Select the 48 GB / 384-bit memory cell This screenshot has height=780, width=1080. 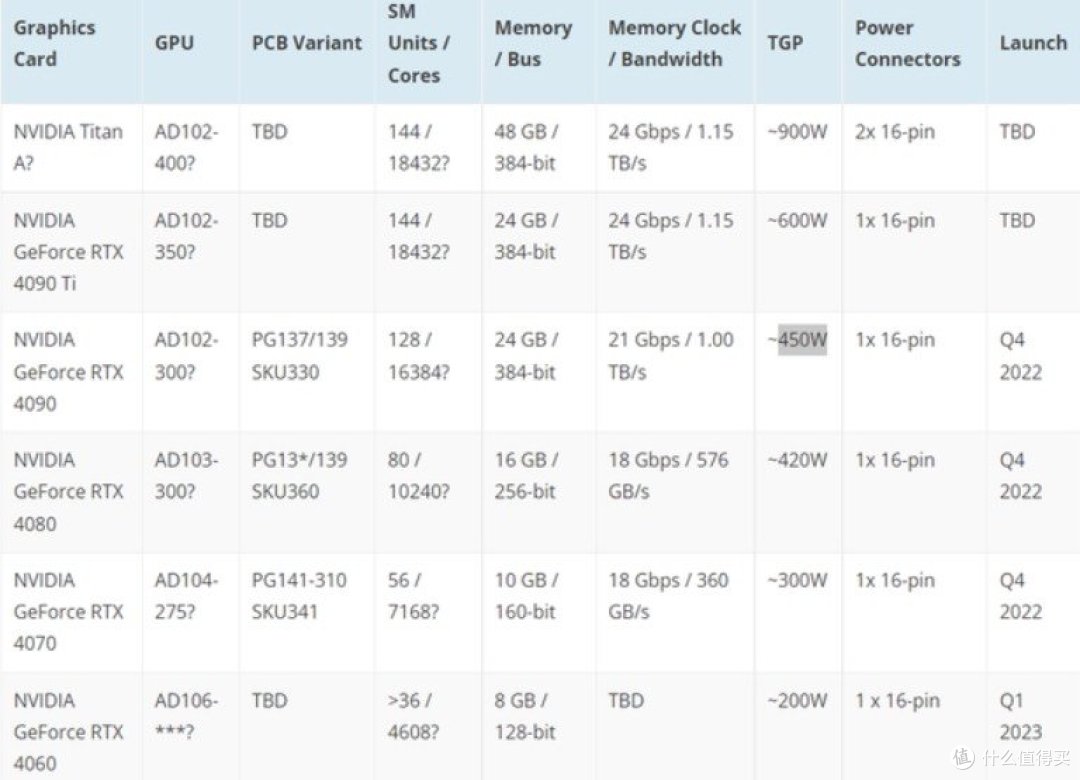coord(526,147)
